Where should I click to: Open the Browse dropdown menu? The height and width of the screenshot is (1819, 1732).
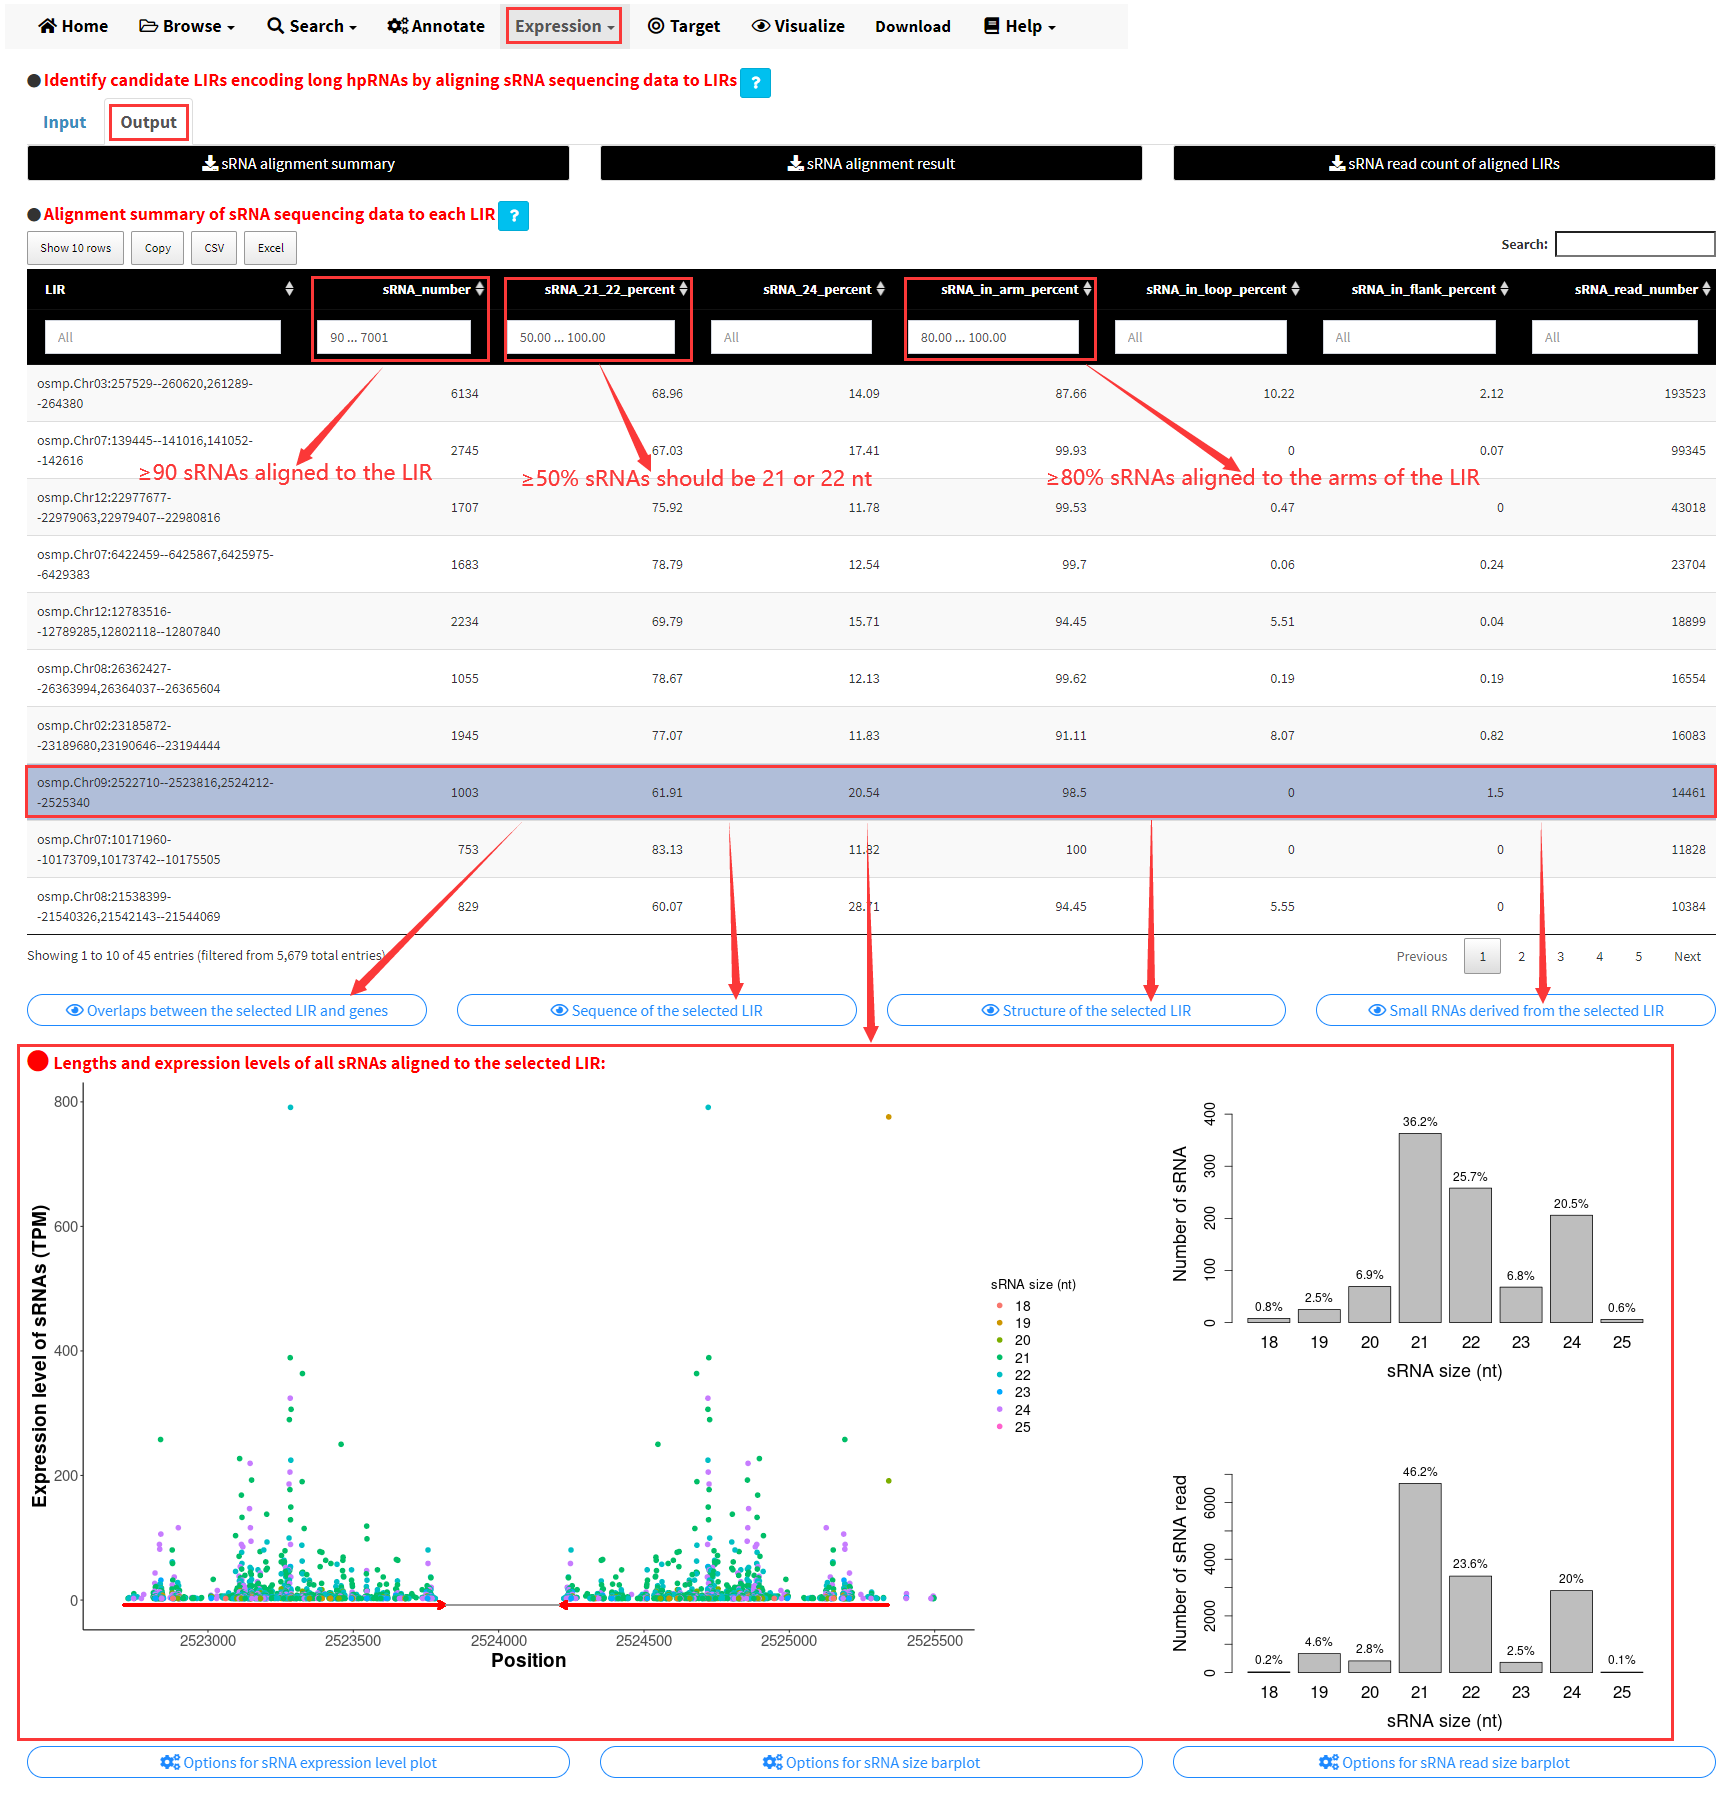[x=187, y=26]
